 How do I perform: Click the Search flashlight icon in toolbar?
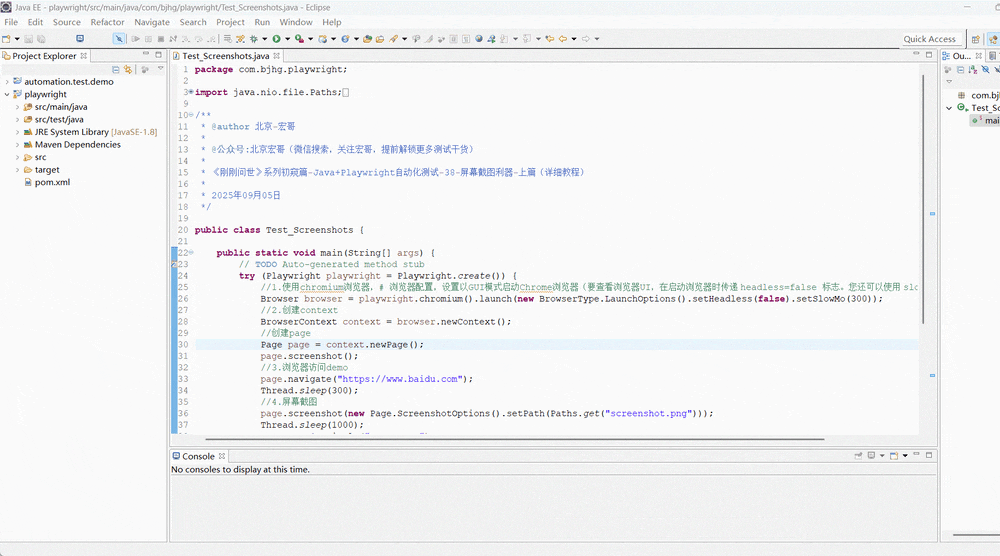pyautogui.click(x=393, y=39)
